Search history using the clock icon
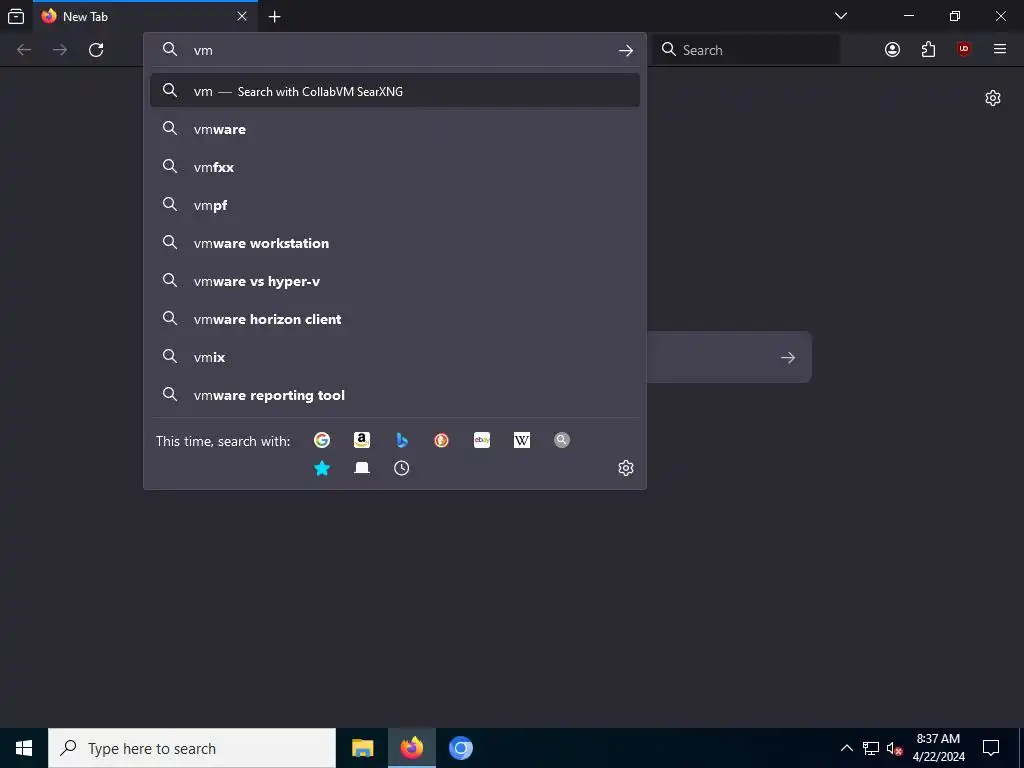Image resolution: width=1024 pixels, height=768 pixels. (x=402, y=468)
